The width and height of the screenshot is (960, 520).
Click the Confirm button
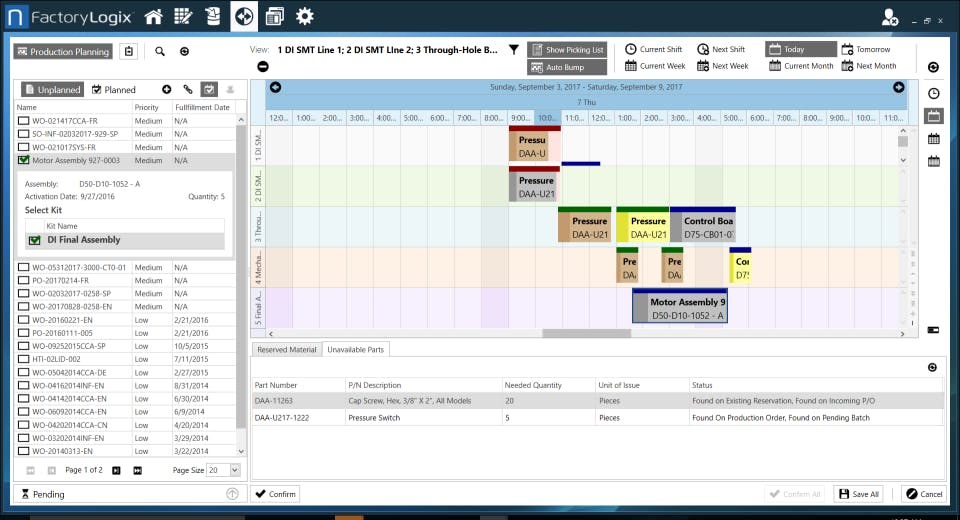point(276,494)
